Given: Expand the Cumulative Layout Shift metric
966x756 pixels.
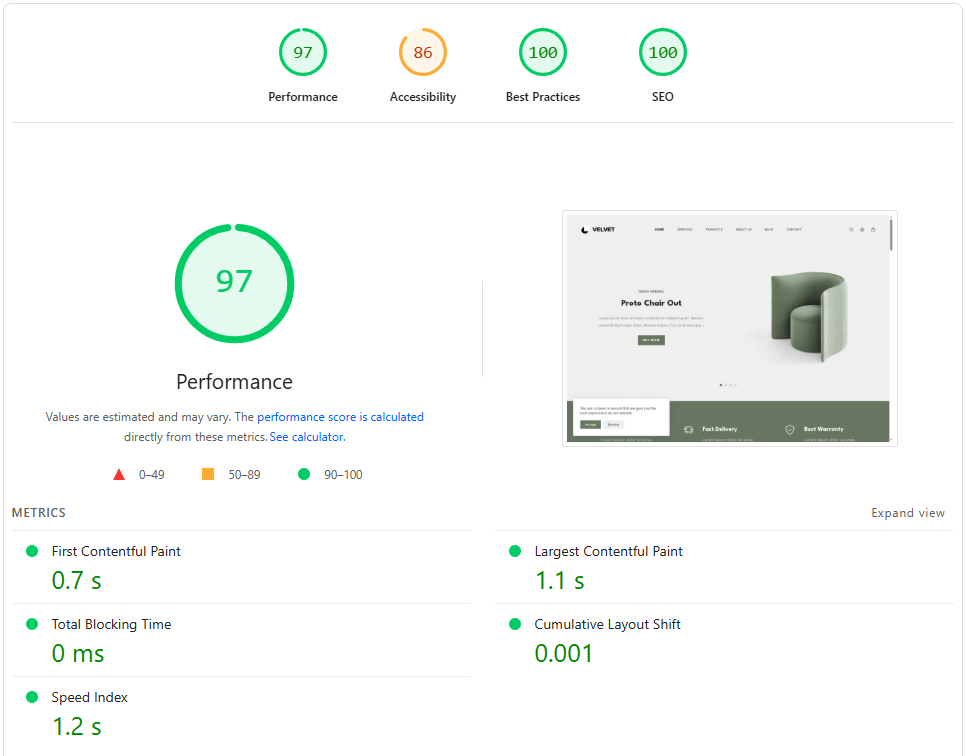Looking at the screenshot, I should click(607, 624).
